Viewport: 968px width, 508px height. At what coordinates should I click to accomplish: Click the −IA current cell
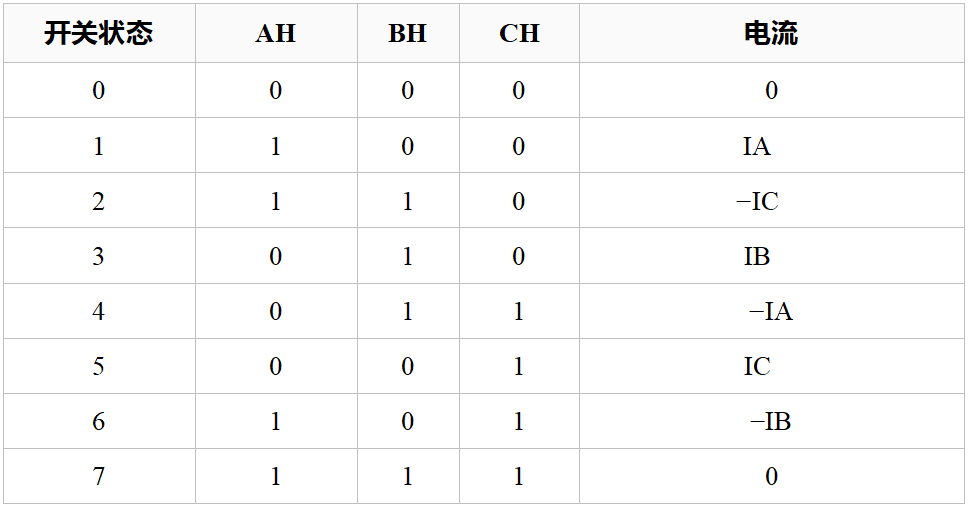point(771,311)
